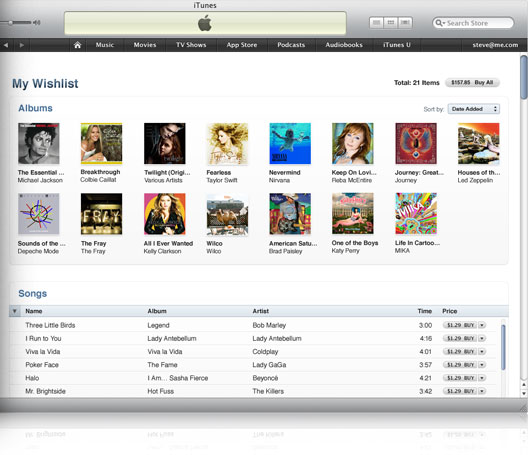528x455 pixels.
Task: Click the search magnifier icon
Action: point(439,23)
